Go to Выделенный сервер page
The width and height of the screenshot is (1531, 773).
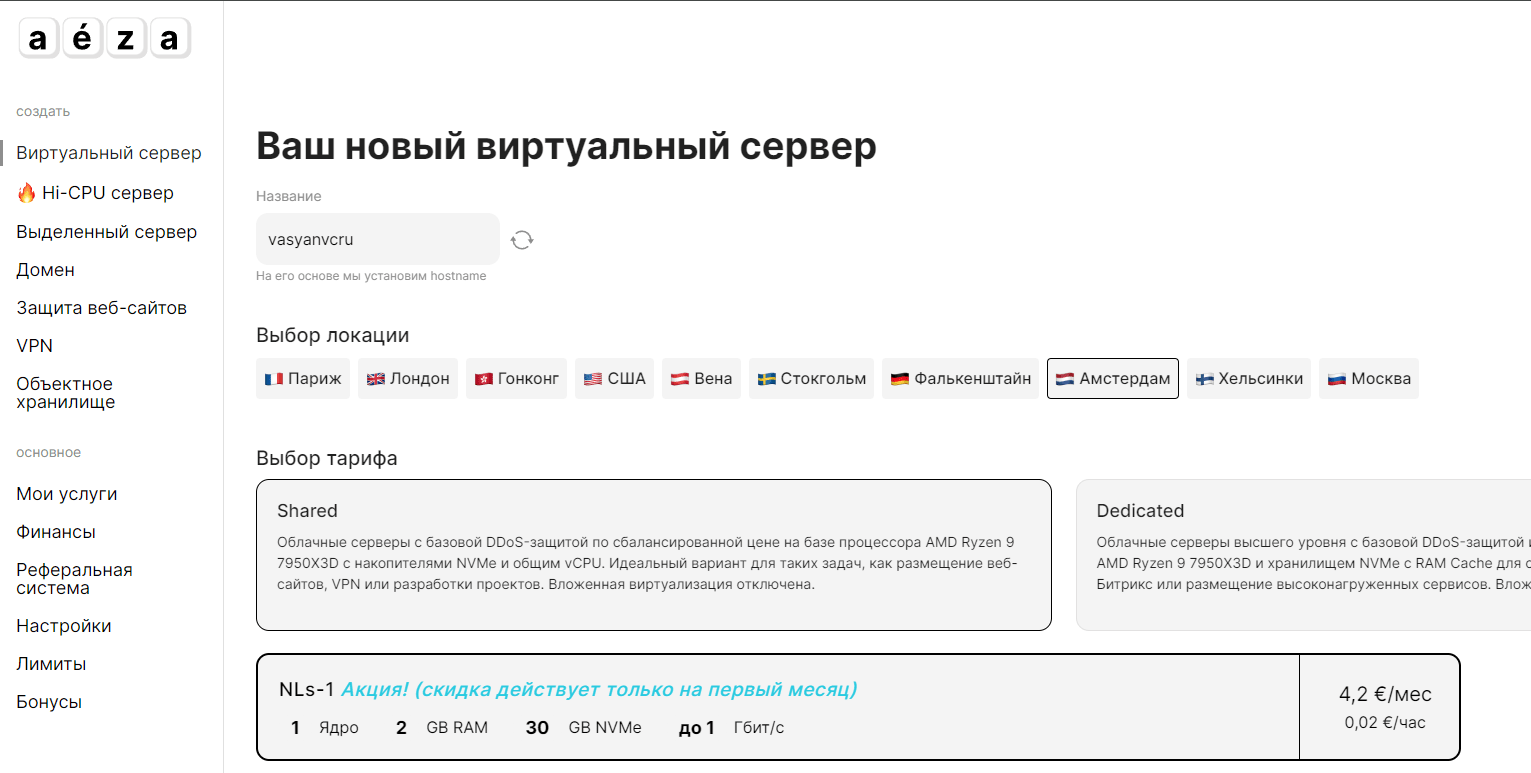(106, 231)
